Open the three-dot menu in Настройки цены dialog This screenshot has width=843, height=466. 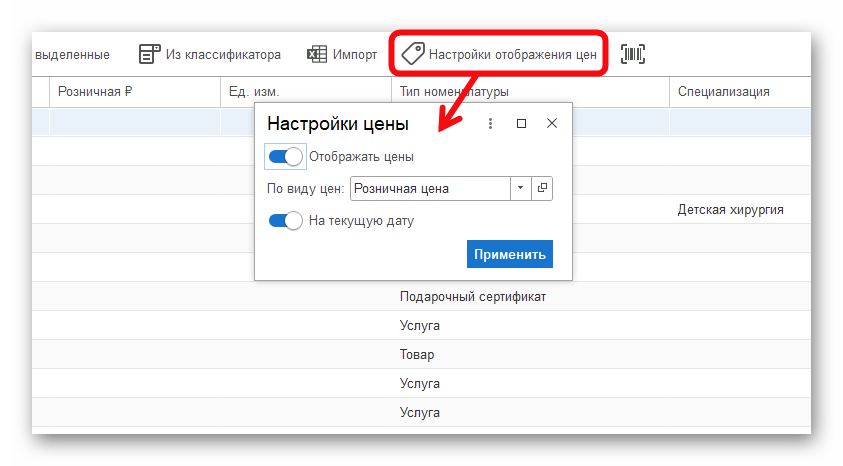(490, 123)
